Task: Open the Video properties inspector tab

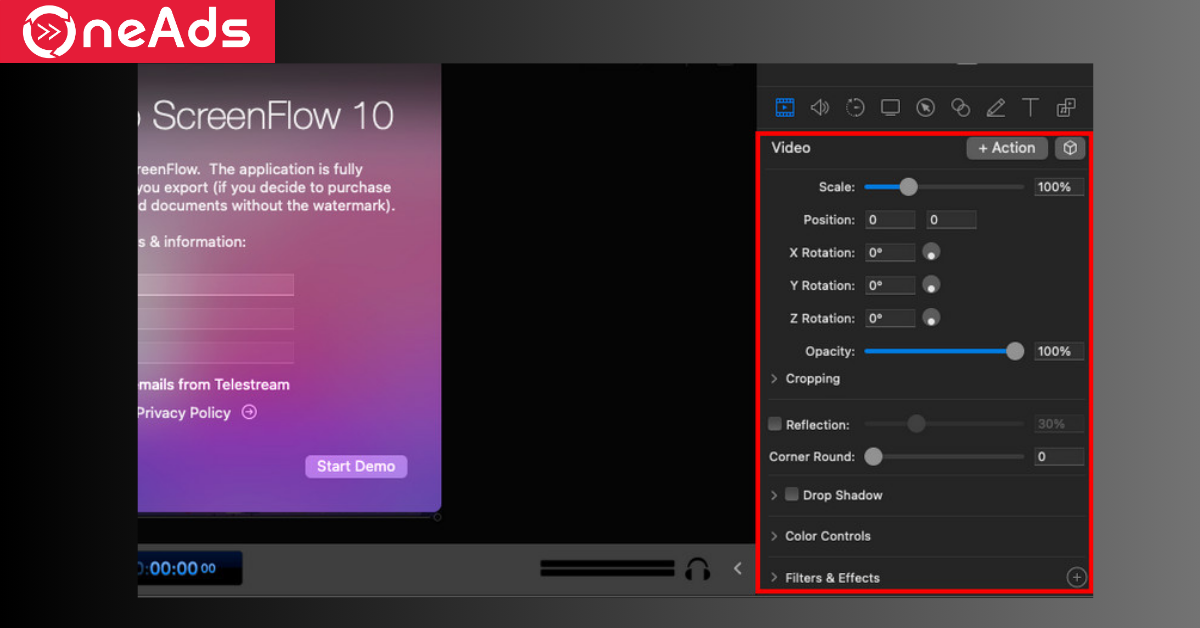Action: (x=785, y=107)
